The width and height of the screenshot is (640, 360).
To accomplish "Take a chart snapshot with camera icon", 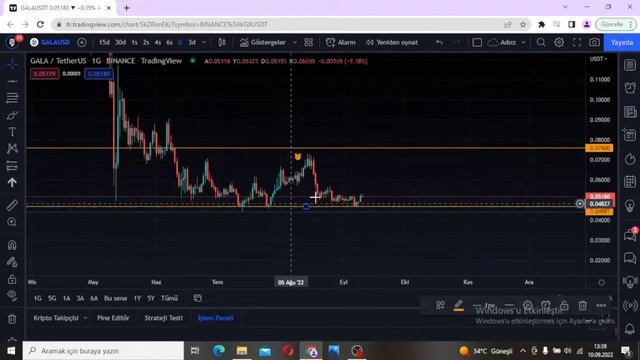I will [x=594, y=42].
